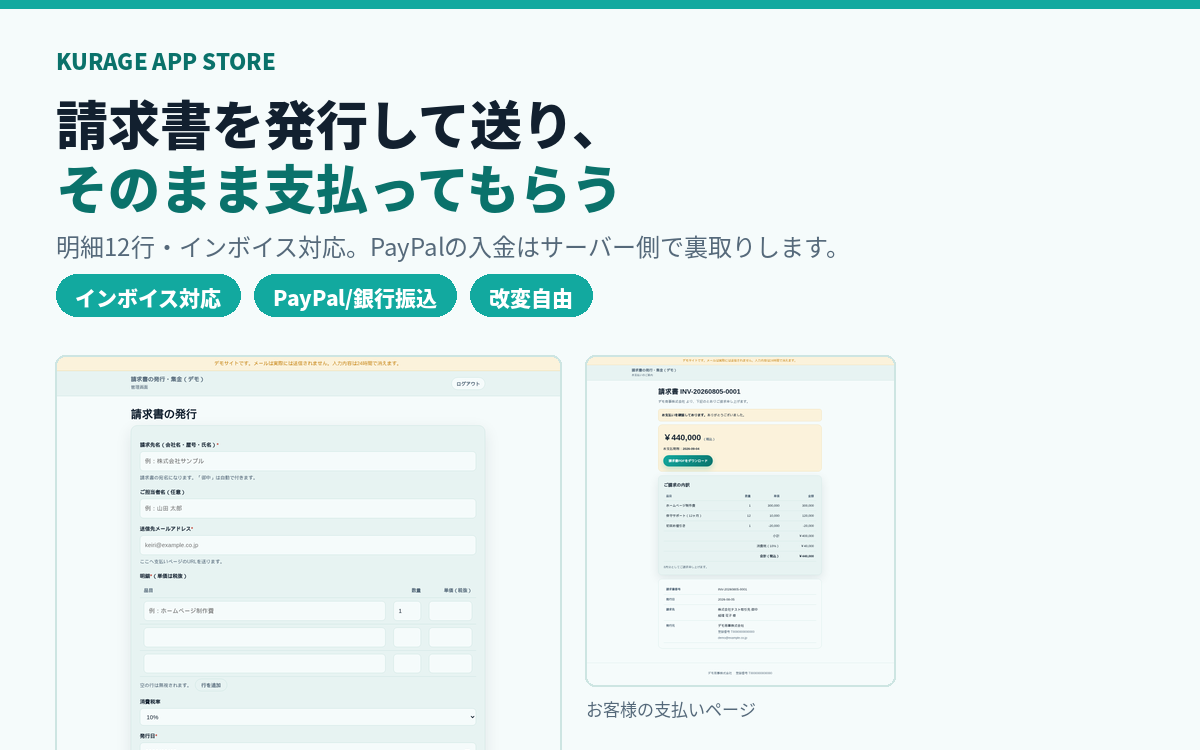Viewport: 1200px width, 750px height.
Task: Click the ¥440,000 total amount
Action: click(x=683, y=437)
